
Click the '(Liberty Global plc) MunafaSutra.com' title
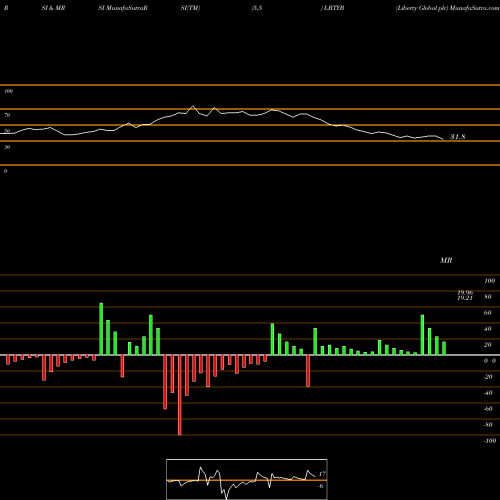[x=447, y=8]
